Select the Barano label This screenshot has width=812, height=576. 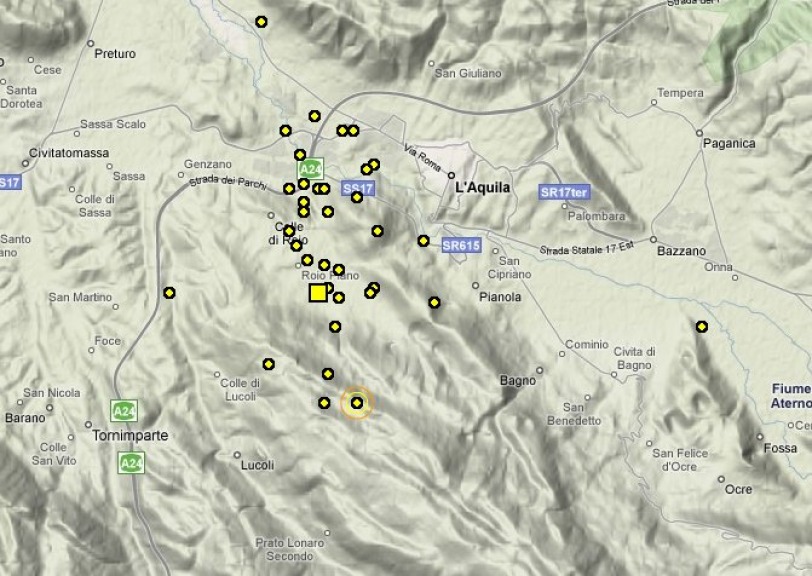coord(25,418)
